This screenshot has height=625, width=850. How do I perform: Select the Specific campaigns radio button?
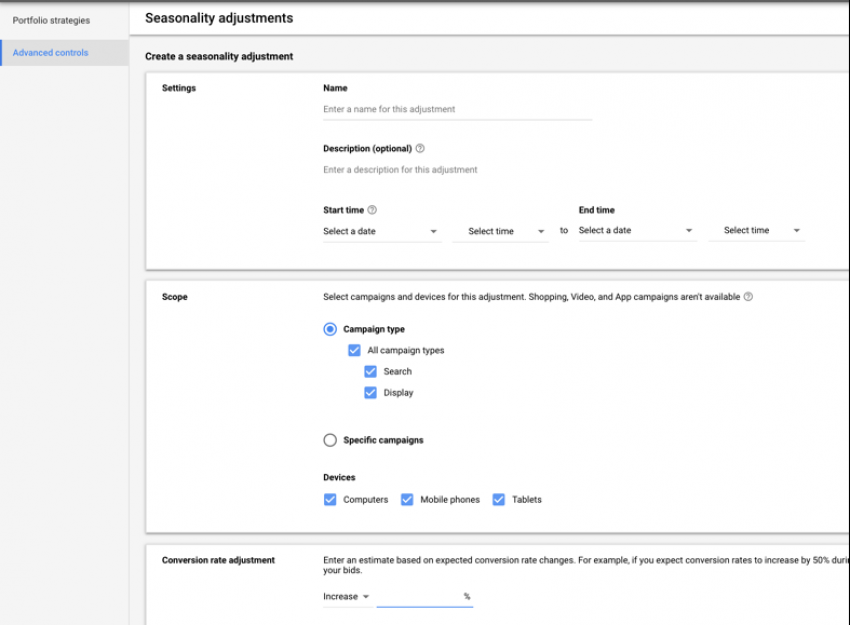(330, 440)
